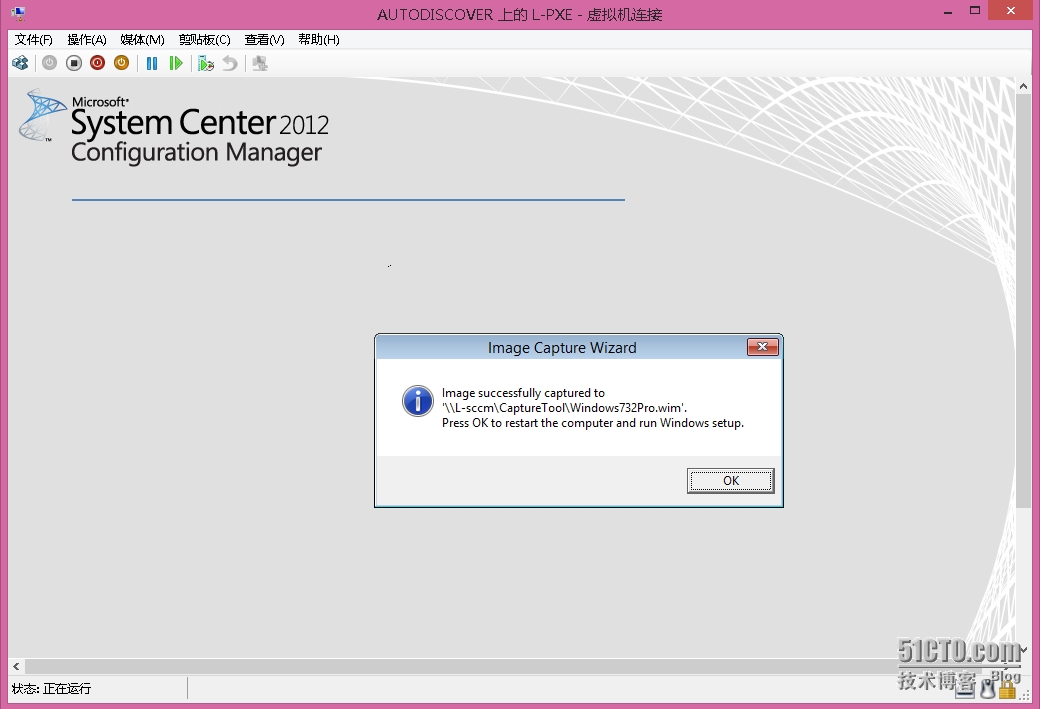Click the horizontal scrollbar left arrow
This screenshot has height=709, width=1040.
17,666
